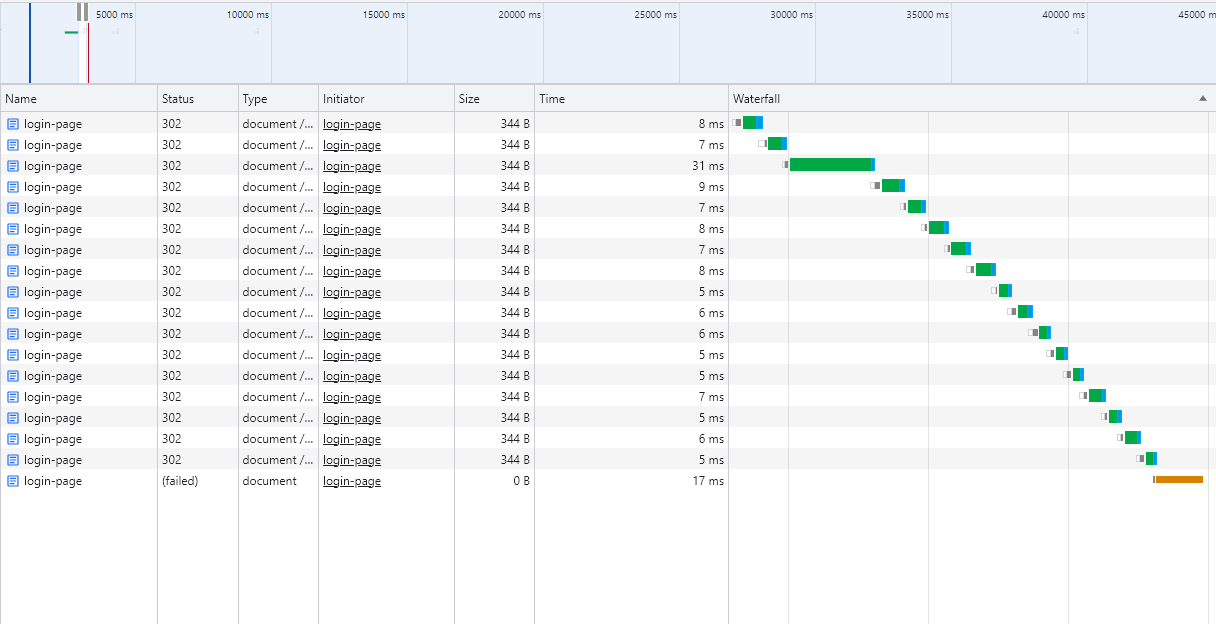Click the 40000 ms mark in the overview
The height and width of the screenshot is (624, 1216).
(x=1064, y=15)
